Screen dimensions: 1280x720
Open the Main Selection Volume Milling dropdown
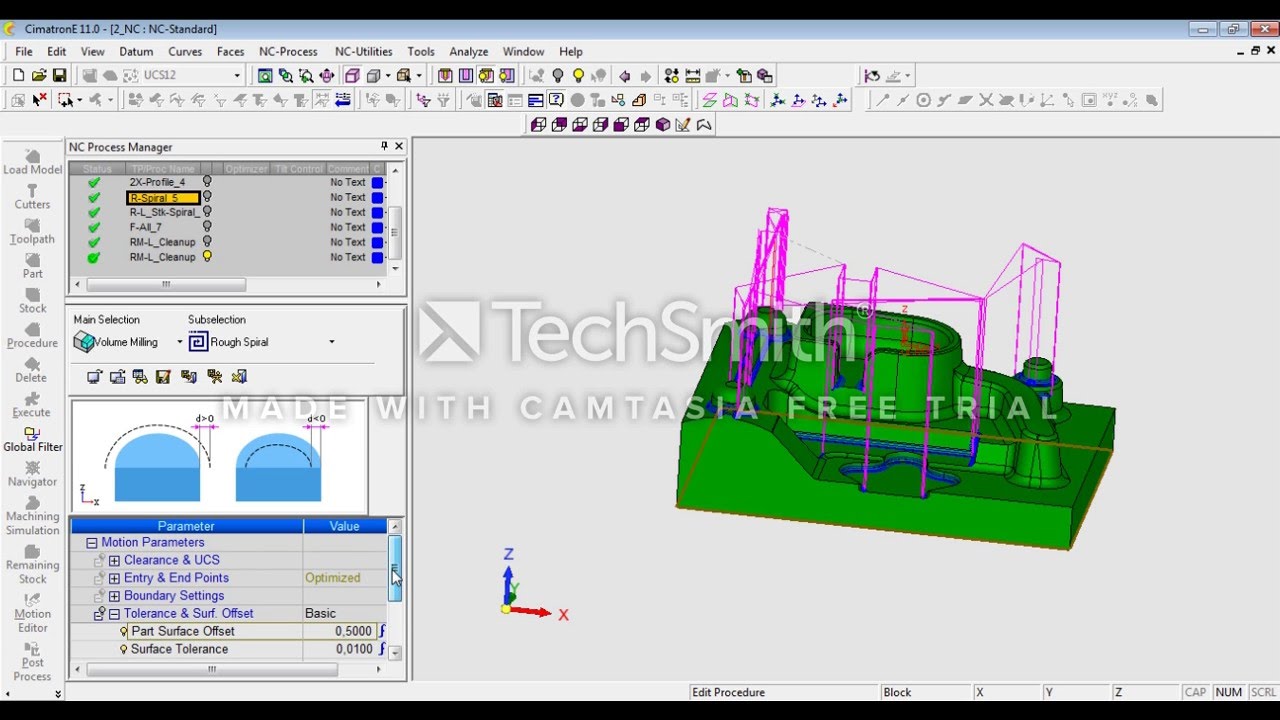tap(180, 342)
